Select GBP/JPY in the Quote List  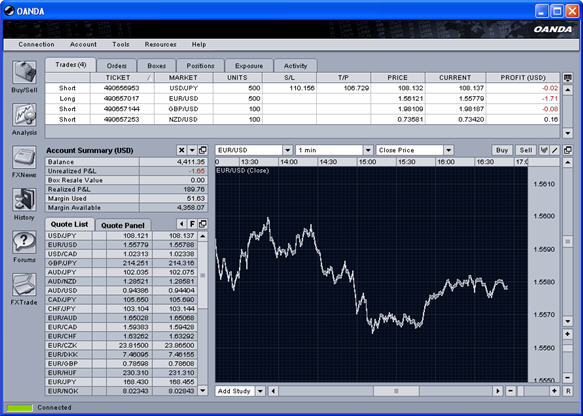[x=122, y=263]
